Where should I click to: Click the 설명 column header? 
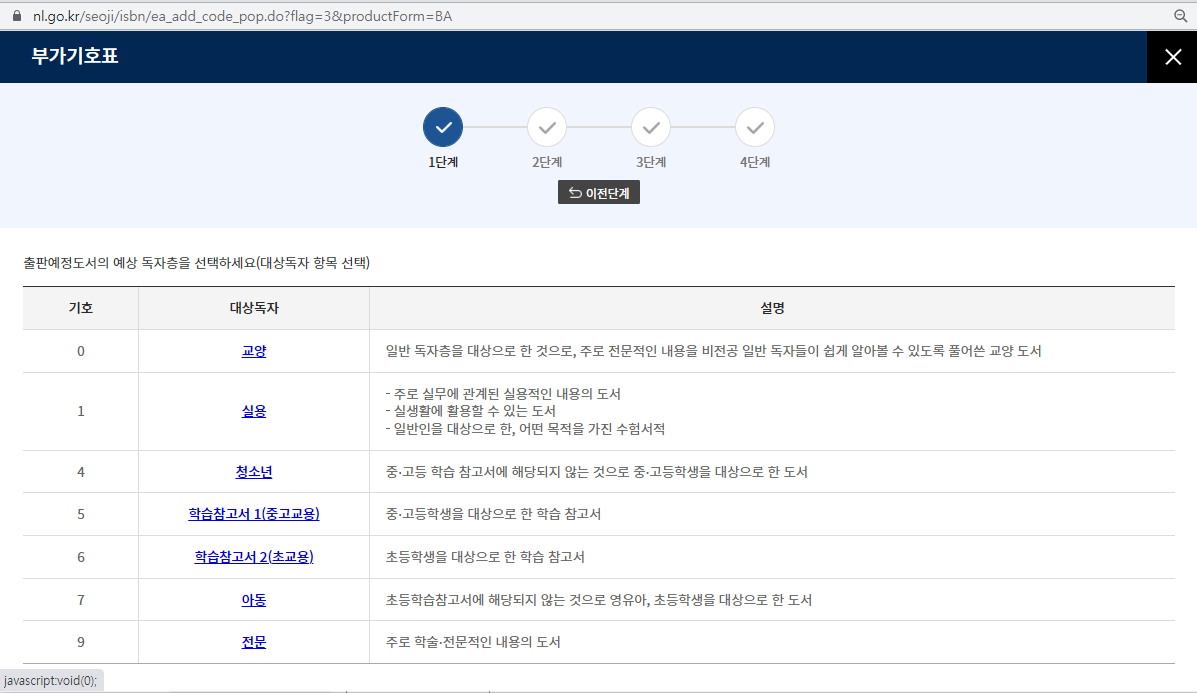[x=772, y=308]
